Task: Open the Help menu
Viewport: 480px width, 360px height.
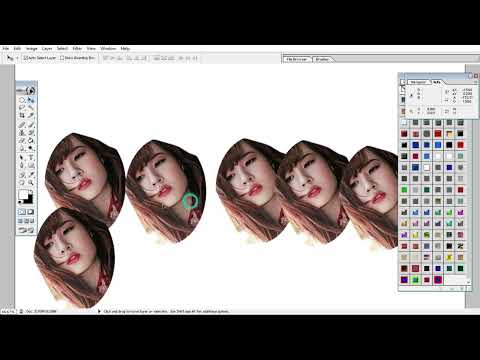Action: click(x=125, y=48)
